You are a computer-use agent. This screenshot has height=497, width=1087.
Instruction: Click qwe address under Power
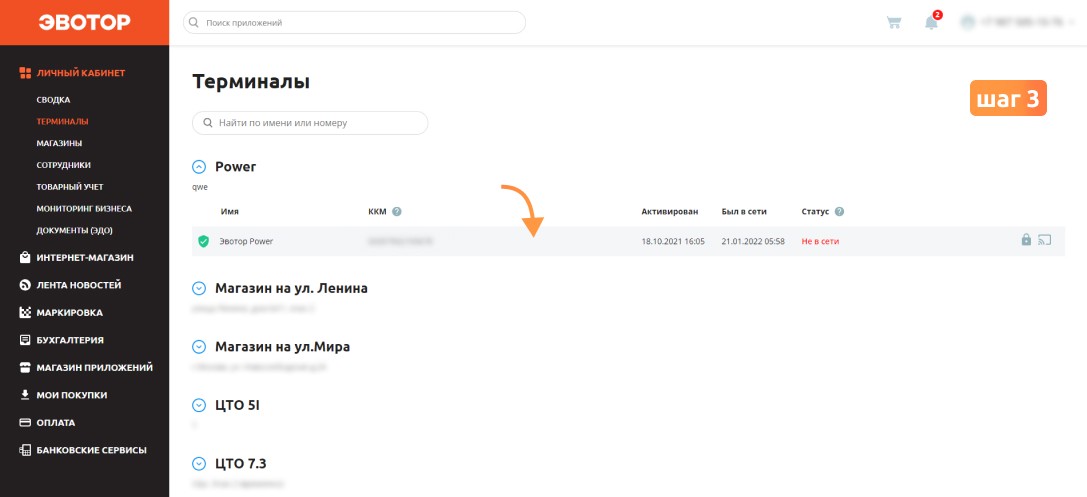[x=200, y=187]
